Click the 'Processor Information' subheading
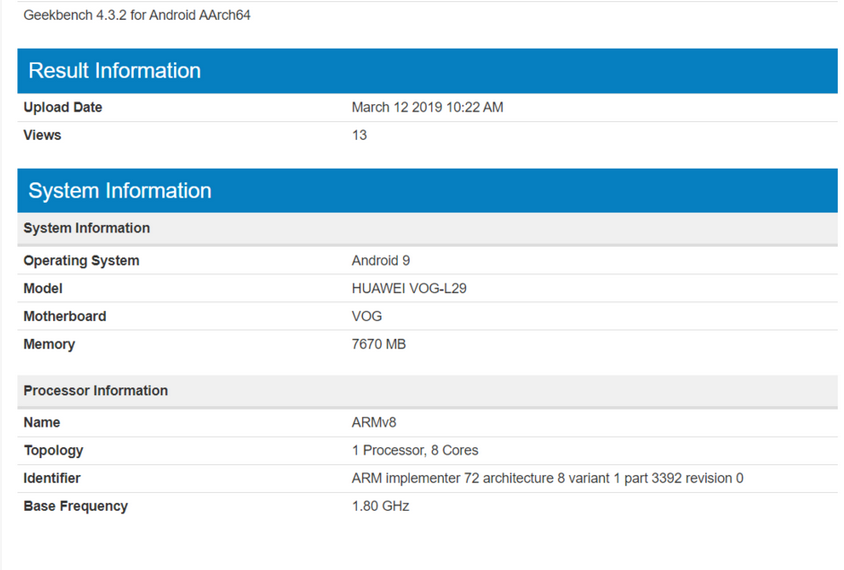This screenshot has width=844, height=570. pos(427,391)
